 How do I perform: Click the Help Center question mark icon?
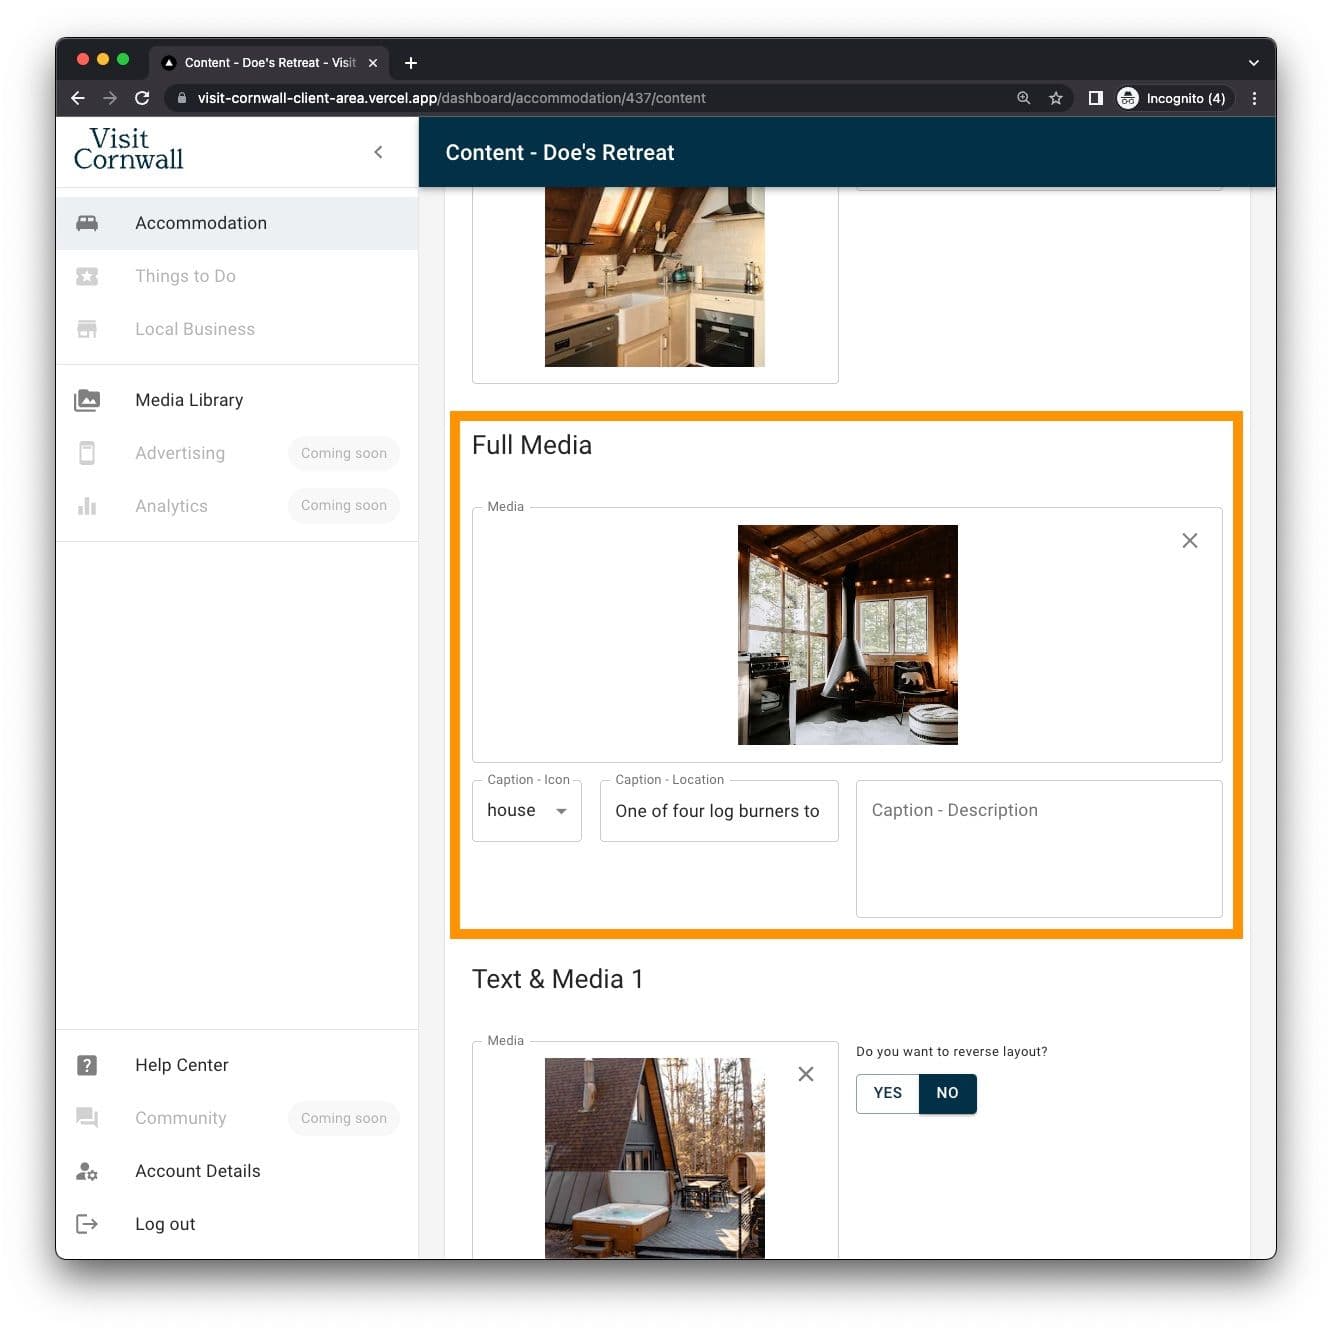point(87,1065)
